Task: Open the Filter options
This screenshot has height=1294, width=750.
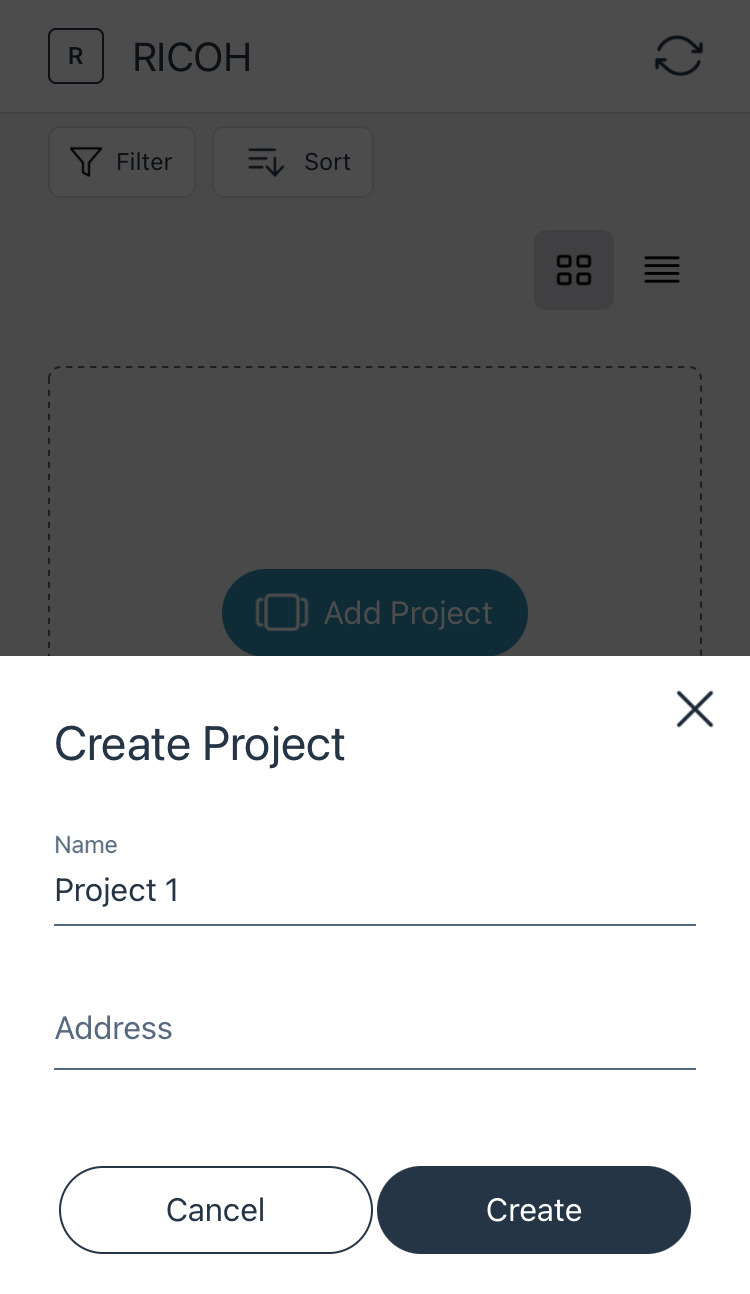Action: [x=122, y=162]
